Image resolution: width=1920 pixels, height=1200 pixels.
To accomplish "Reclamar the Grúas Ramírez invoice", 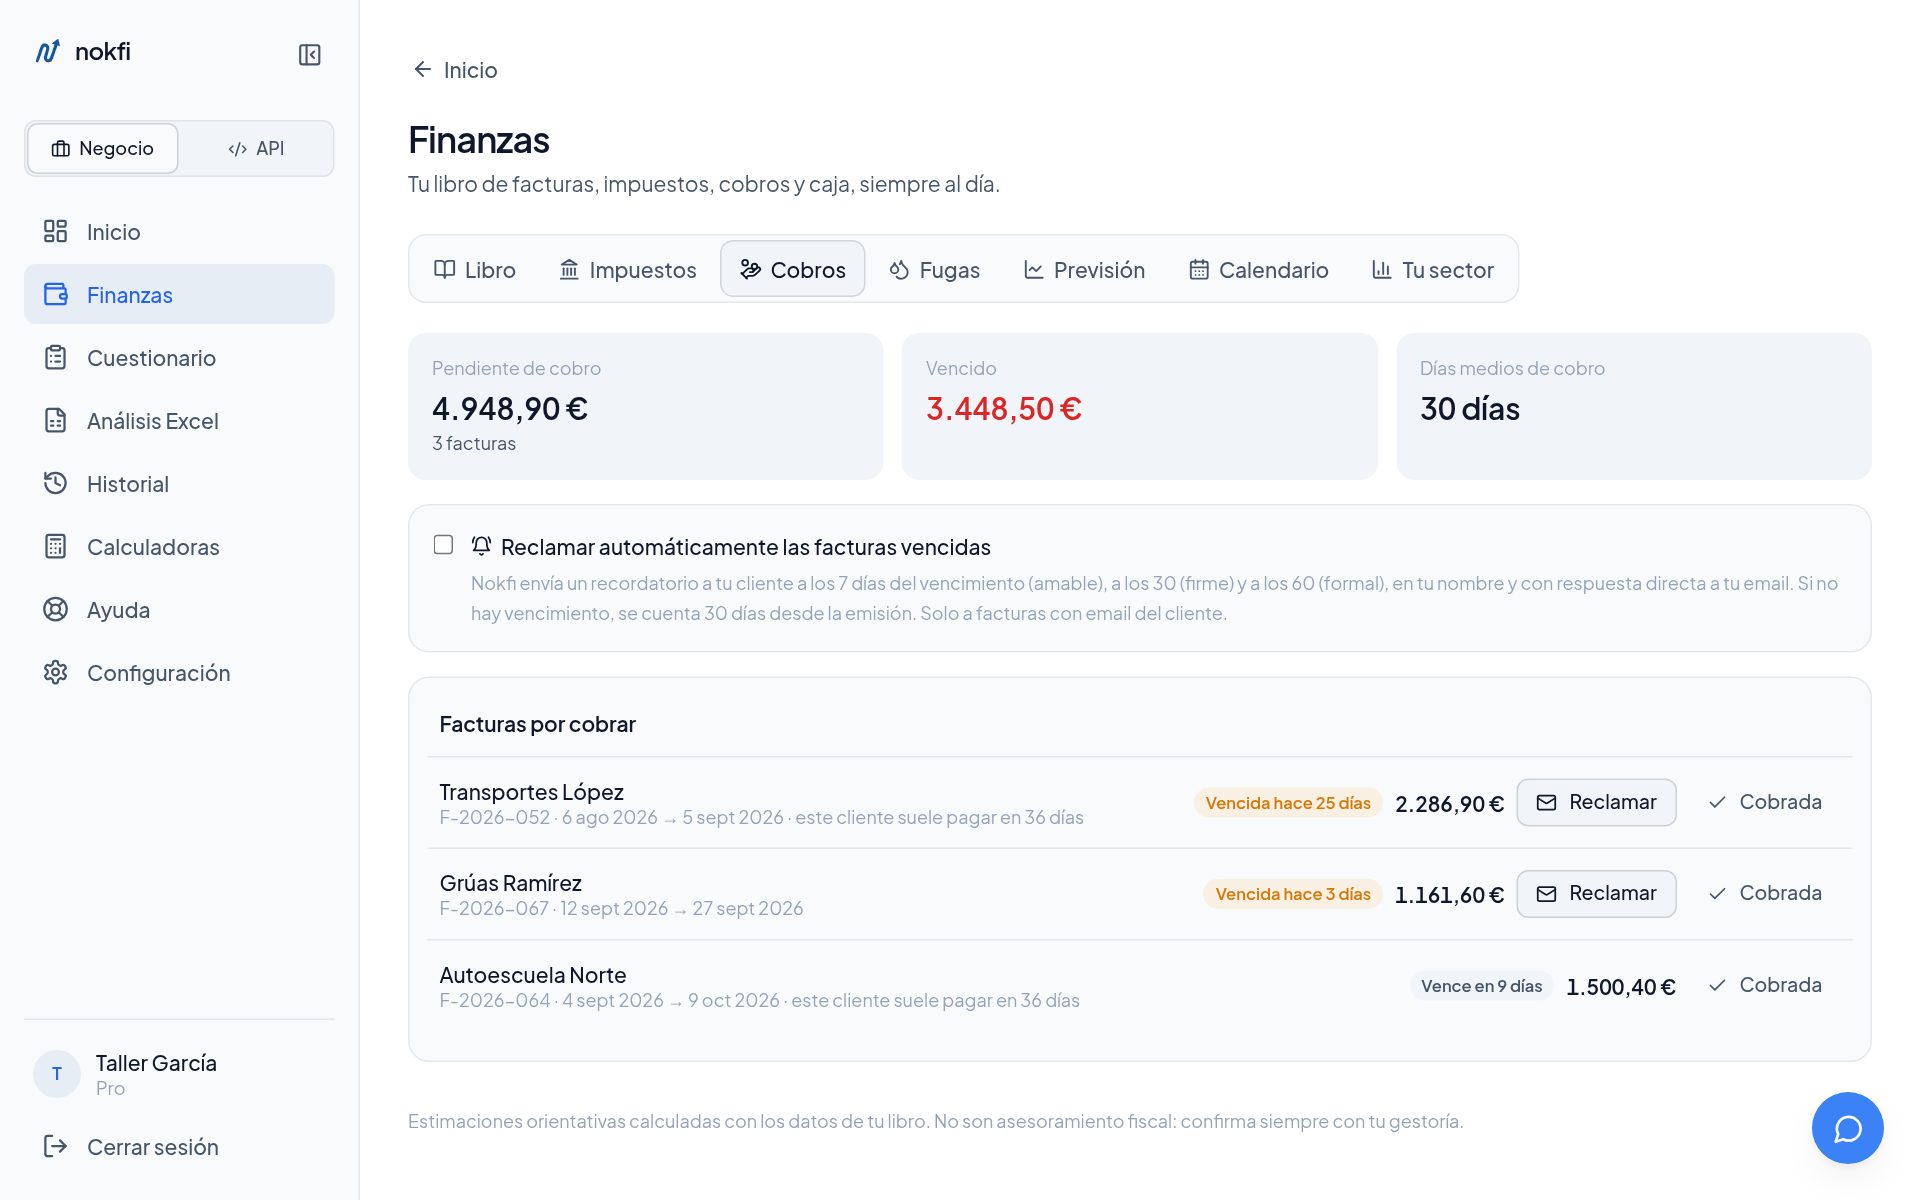I will (1596, 894).
